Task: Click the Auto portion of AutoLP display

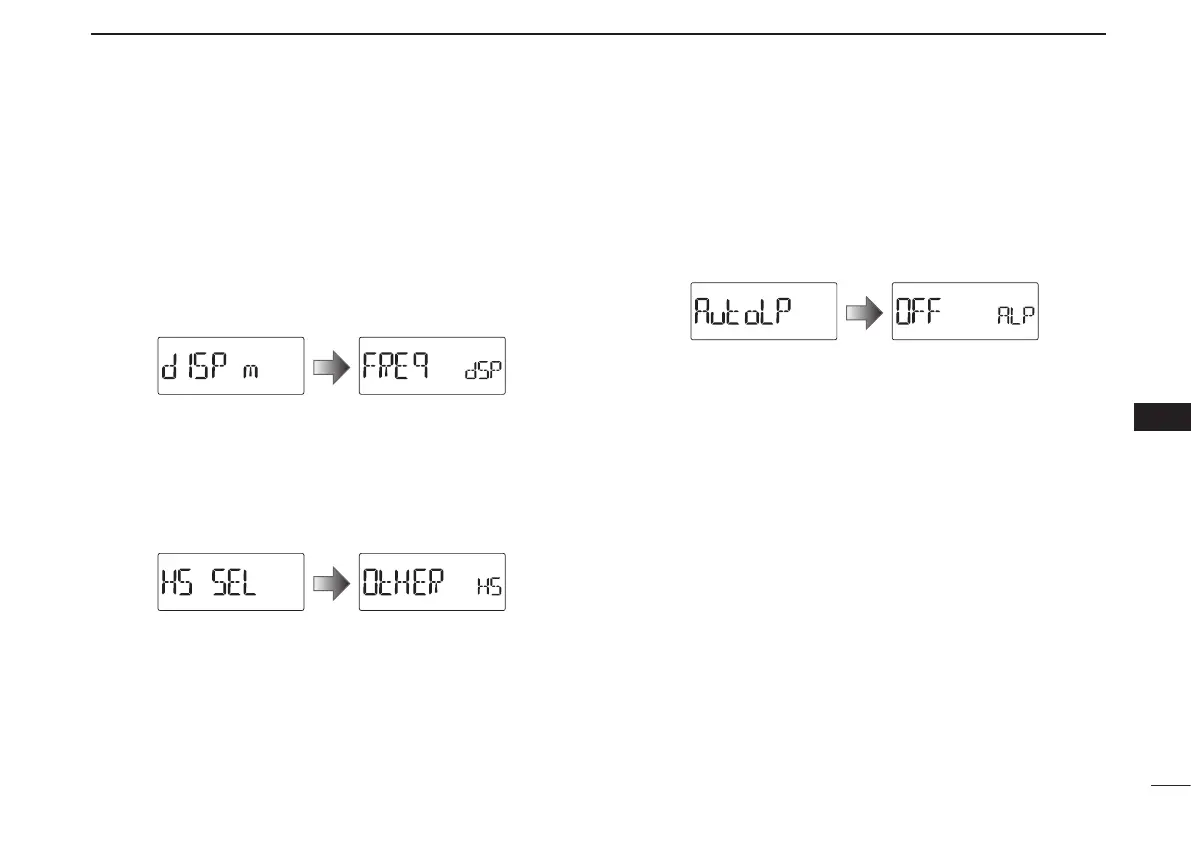Action: pos(726,311)
